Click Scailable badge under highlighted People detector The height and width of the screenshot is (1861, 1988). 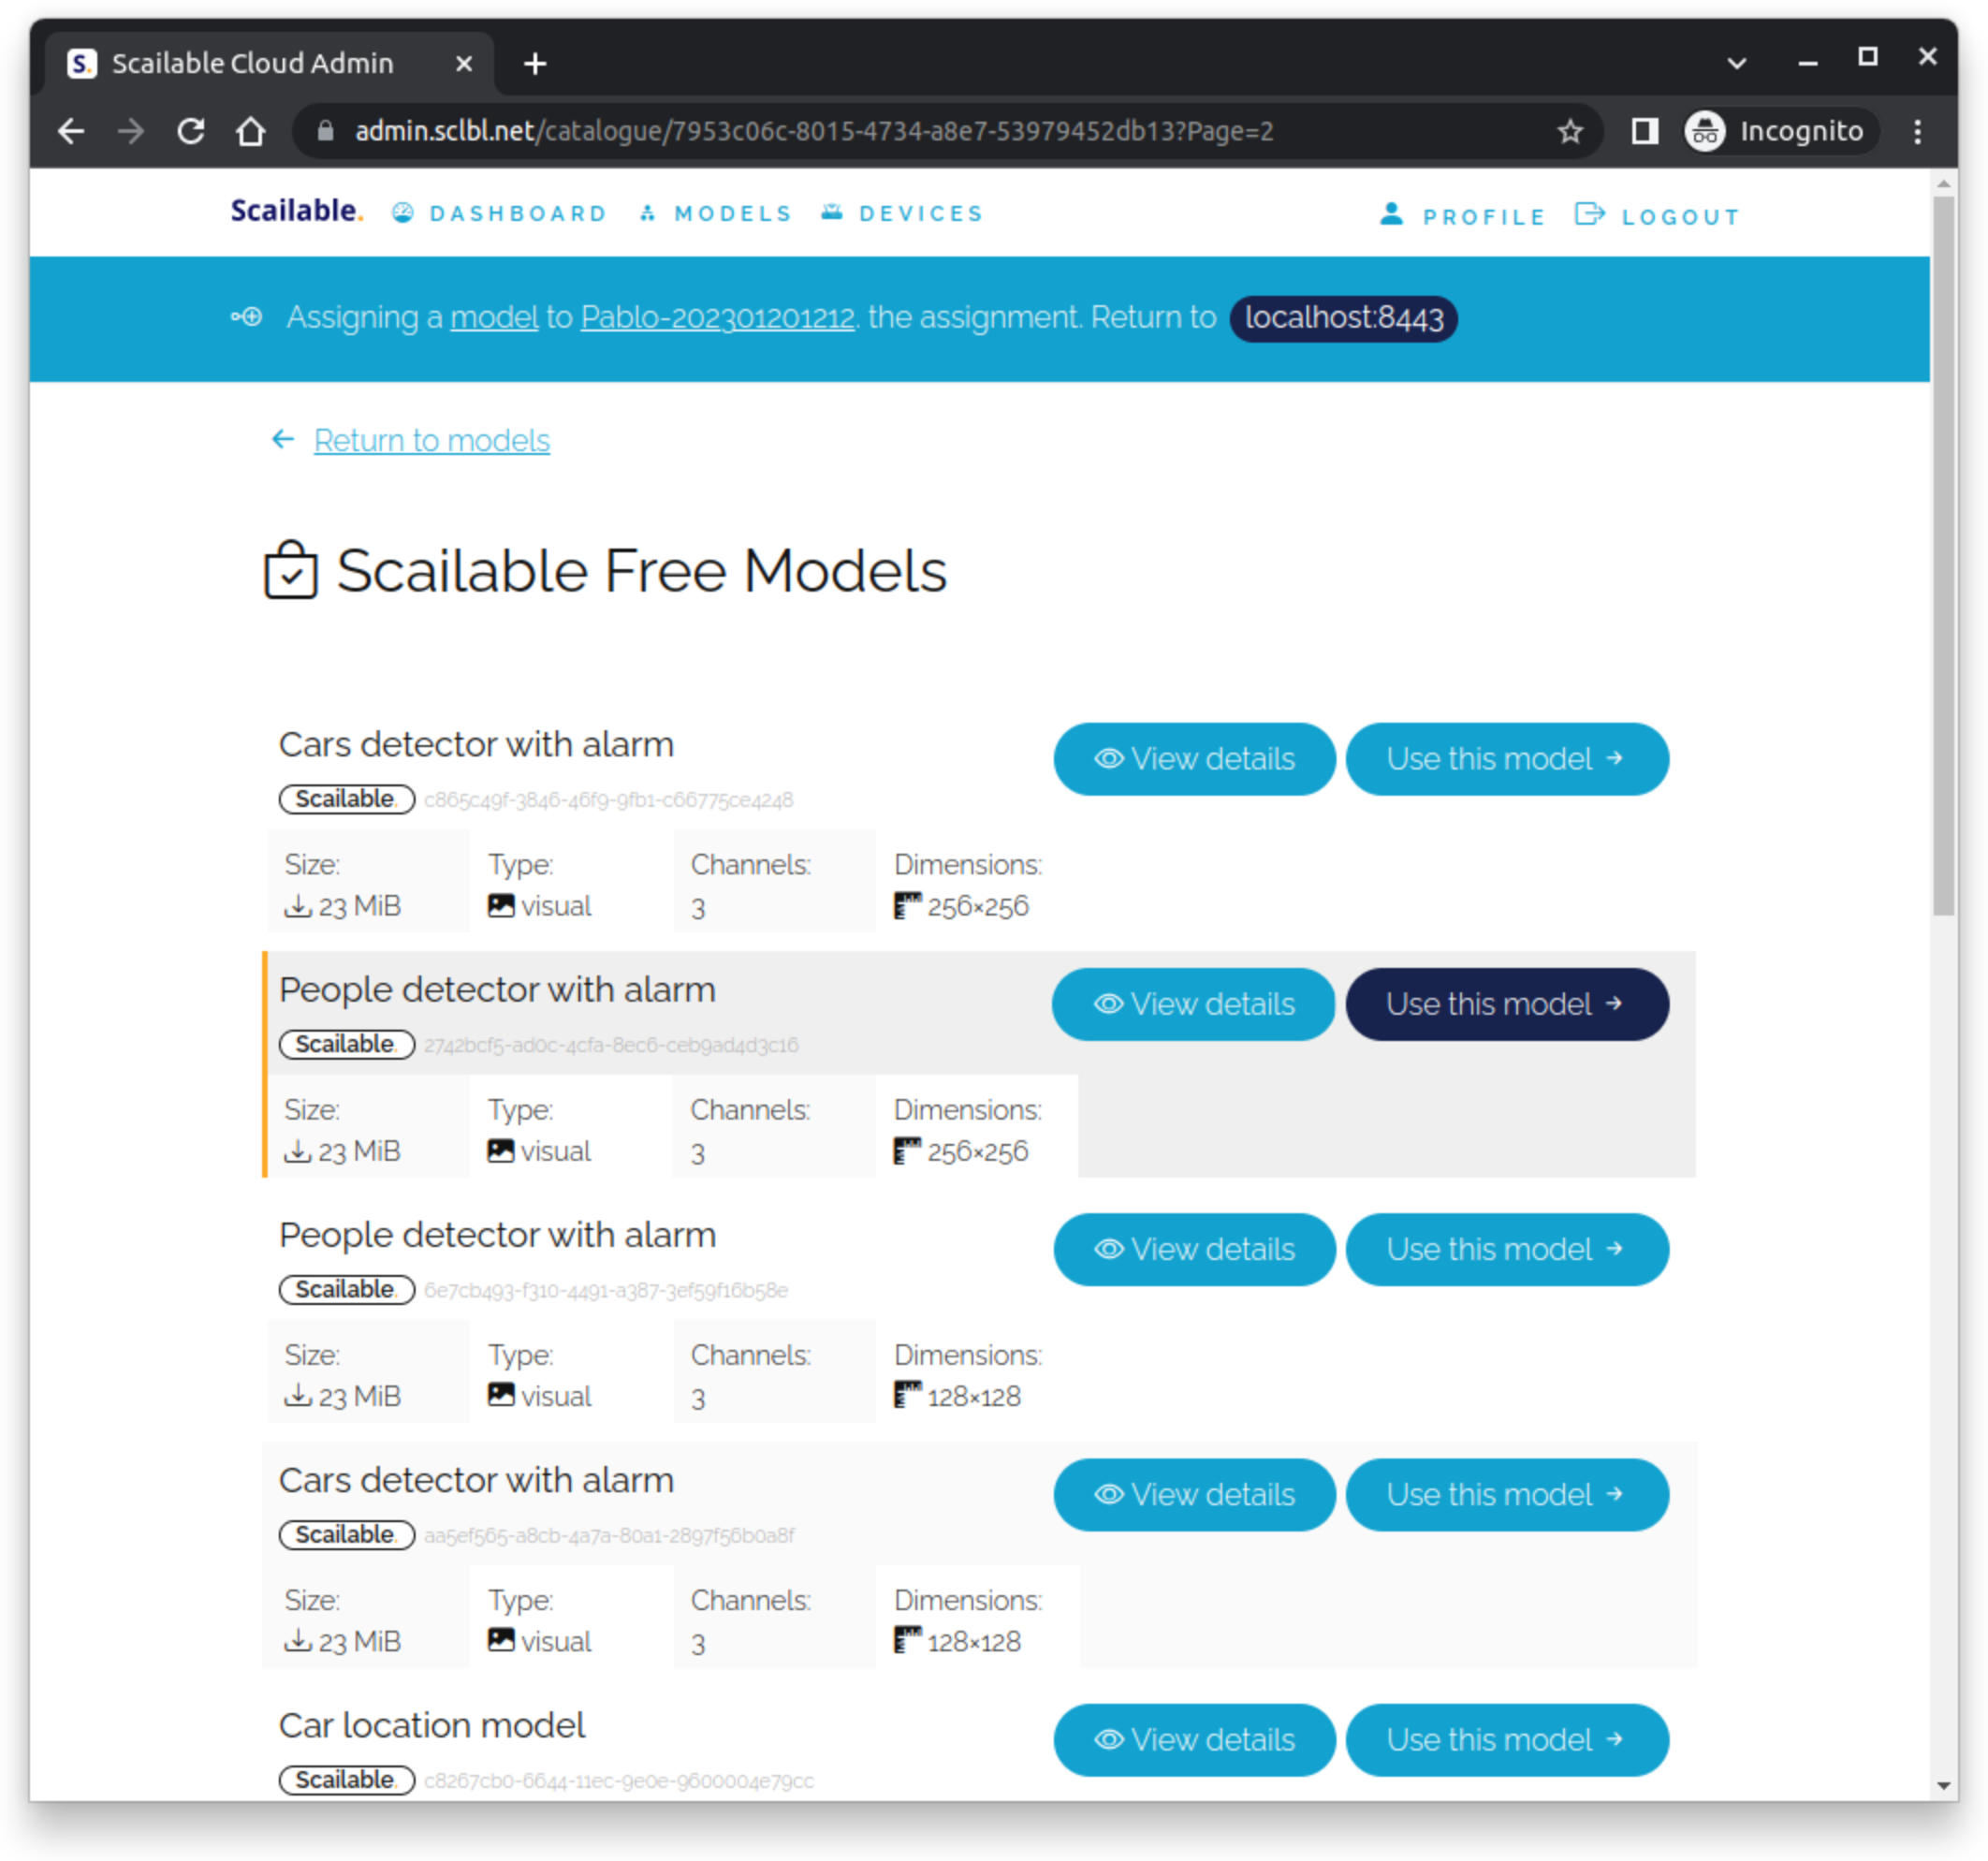point(346,1044)
